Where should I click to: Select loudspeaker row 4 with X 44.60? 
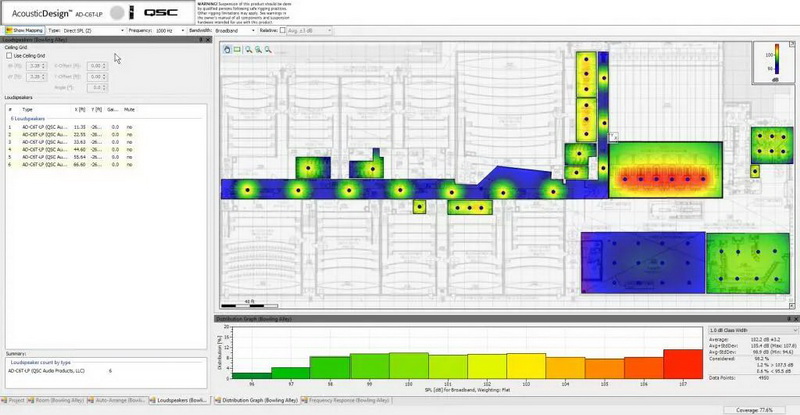71,150
